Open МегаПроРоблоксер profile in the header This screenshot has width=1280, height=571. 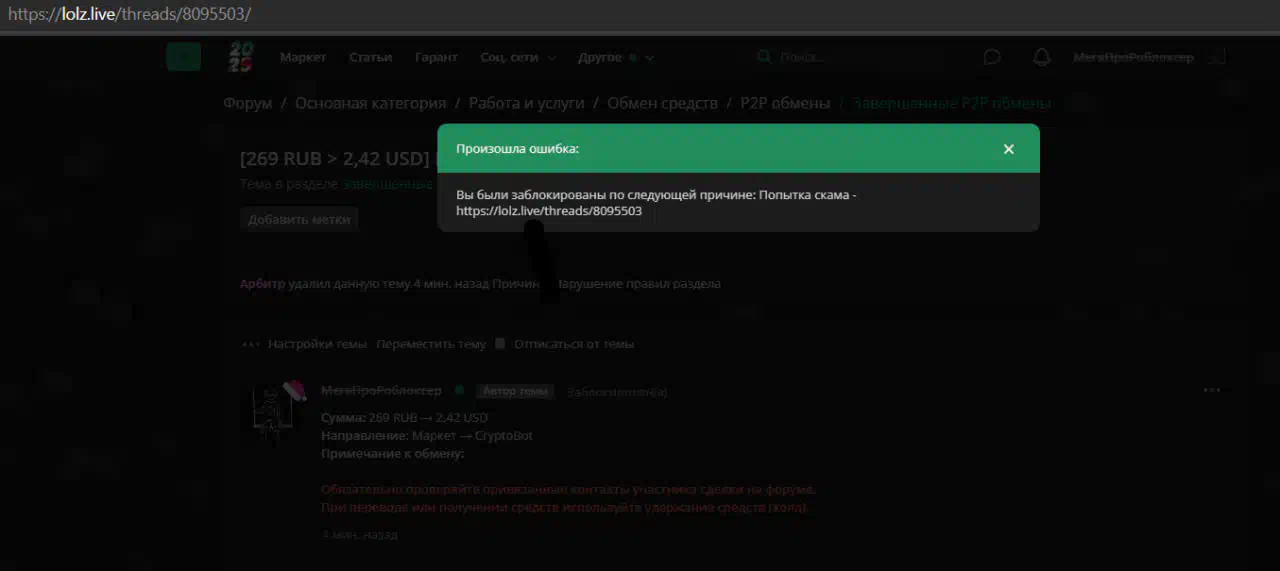[x=1133, y=57]
